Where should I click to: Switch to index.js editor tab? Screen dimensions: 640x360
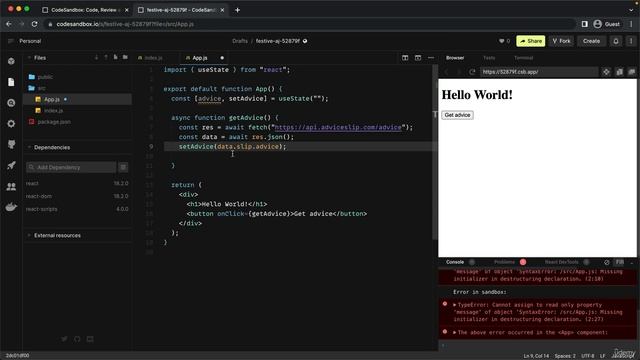pyautogui.click(x=153, y=58)
